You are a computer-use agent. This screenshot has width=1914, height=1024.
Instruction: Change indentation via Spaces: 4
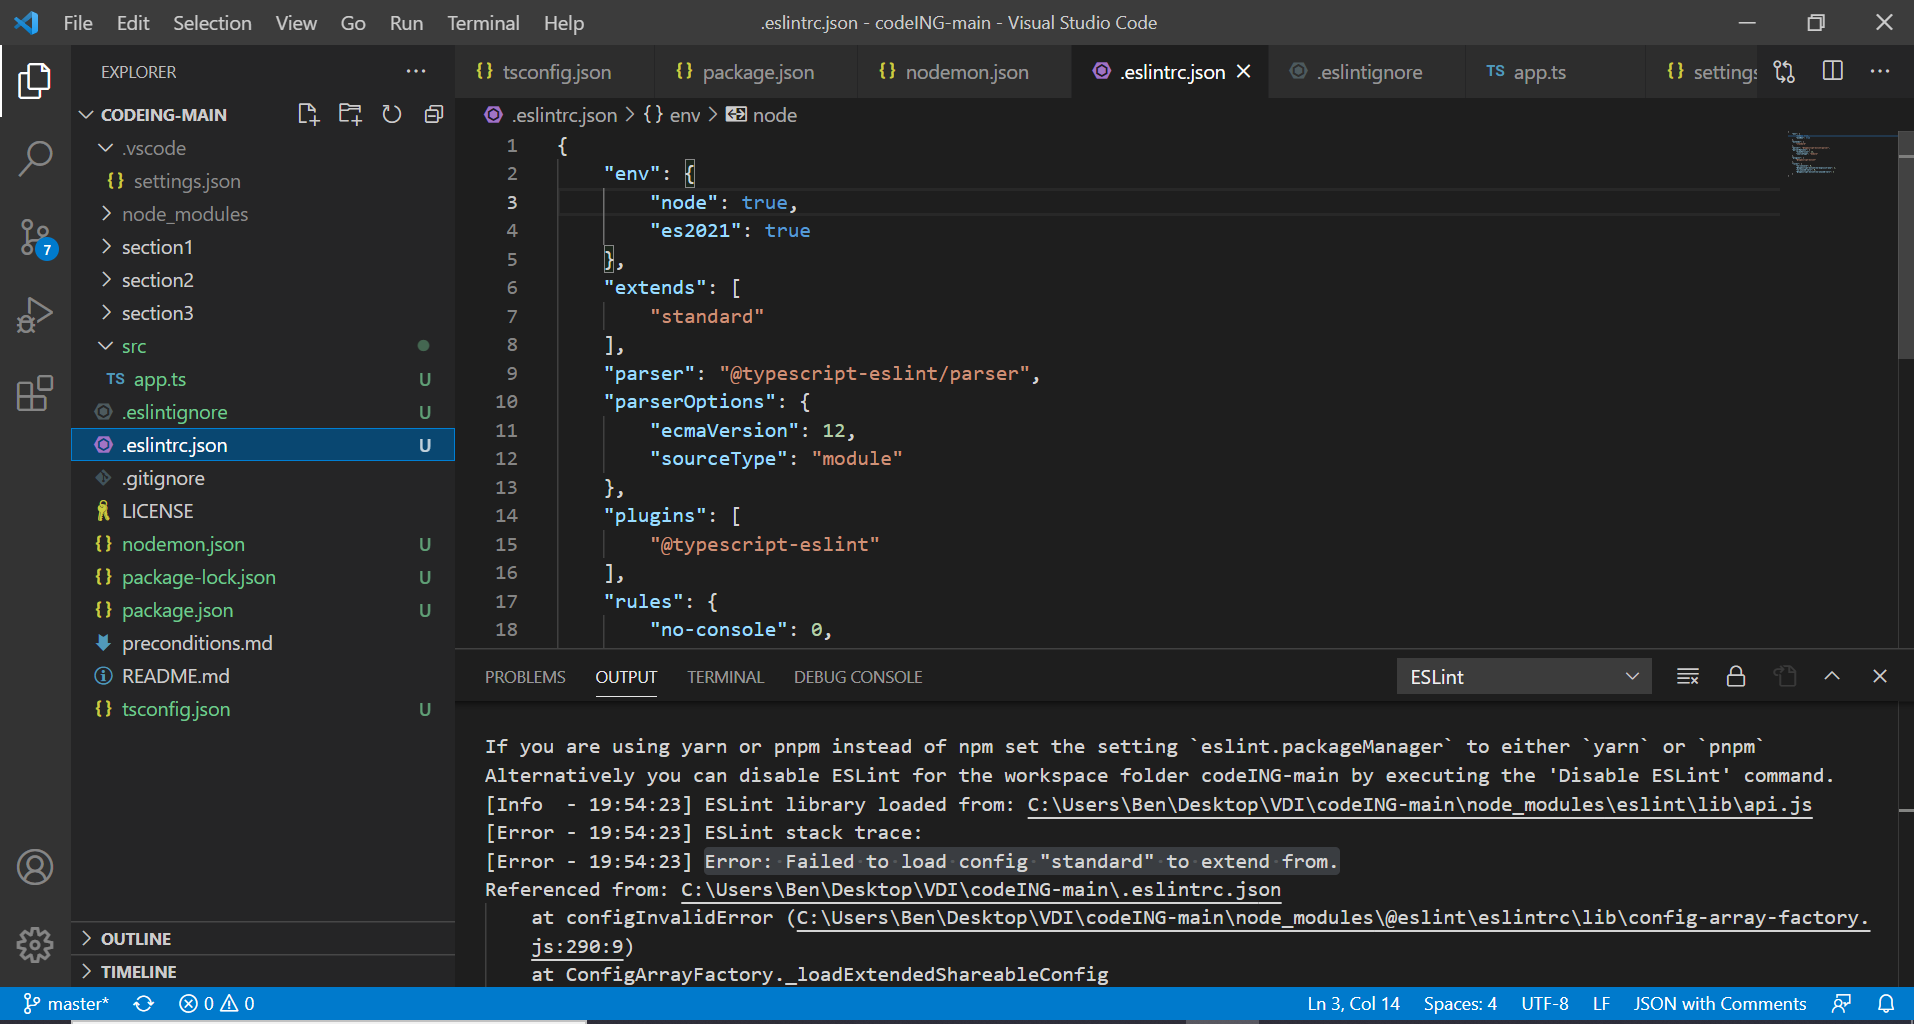1460,1003
